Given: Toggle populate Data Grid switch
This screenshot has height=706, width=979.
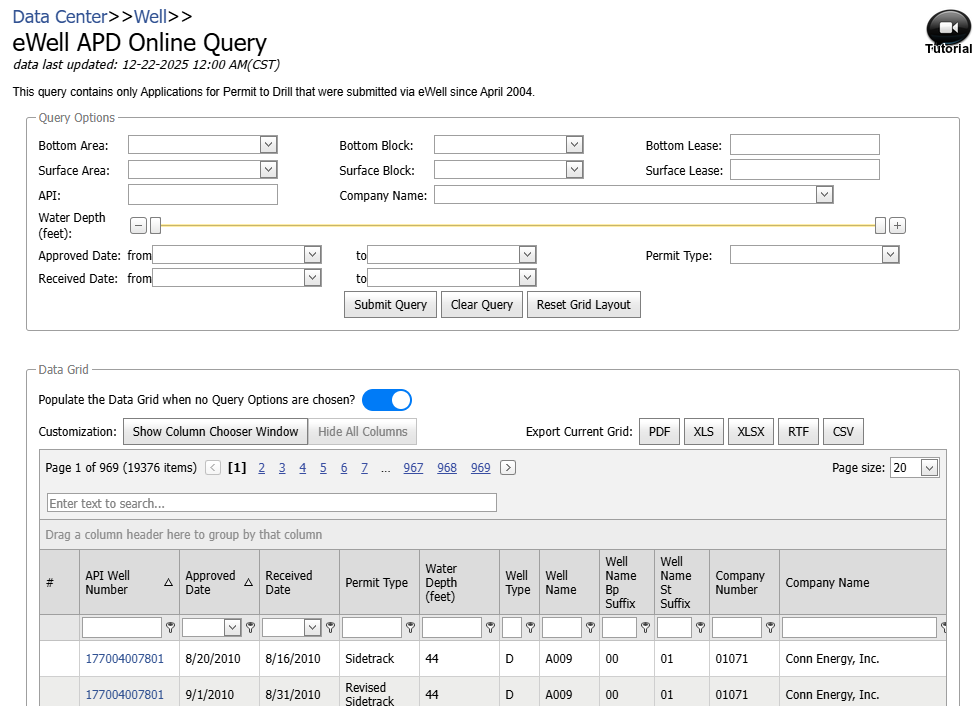Looking at the screenshot, I should click(x=386, y=400).
